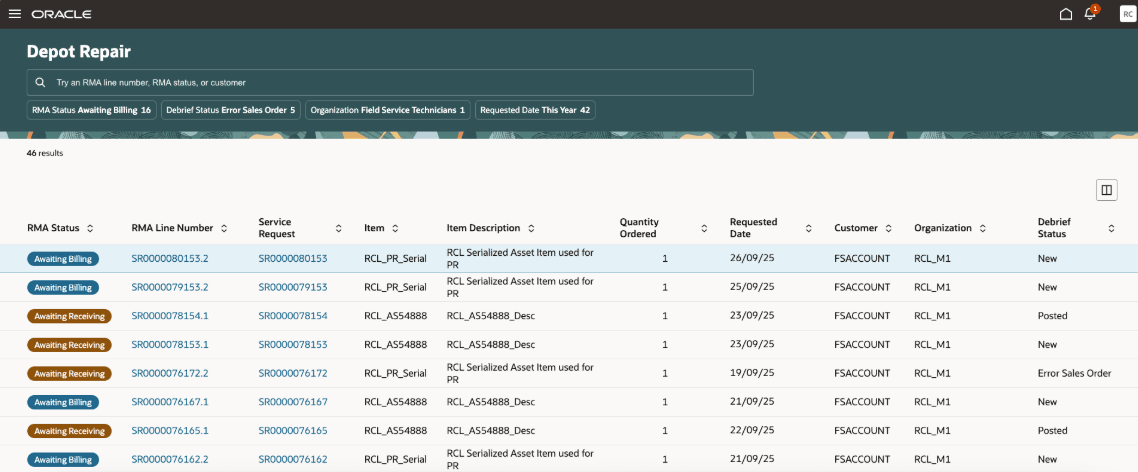Open the column settings icon above the table
1138x472 pixels.
[x=1106, y=190]
